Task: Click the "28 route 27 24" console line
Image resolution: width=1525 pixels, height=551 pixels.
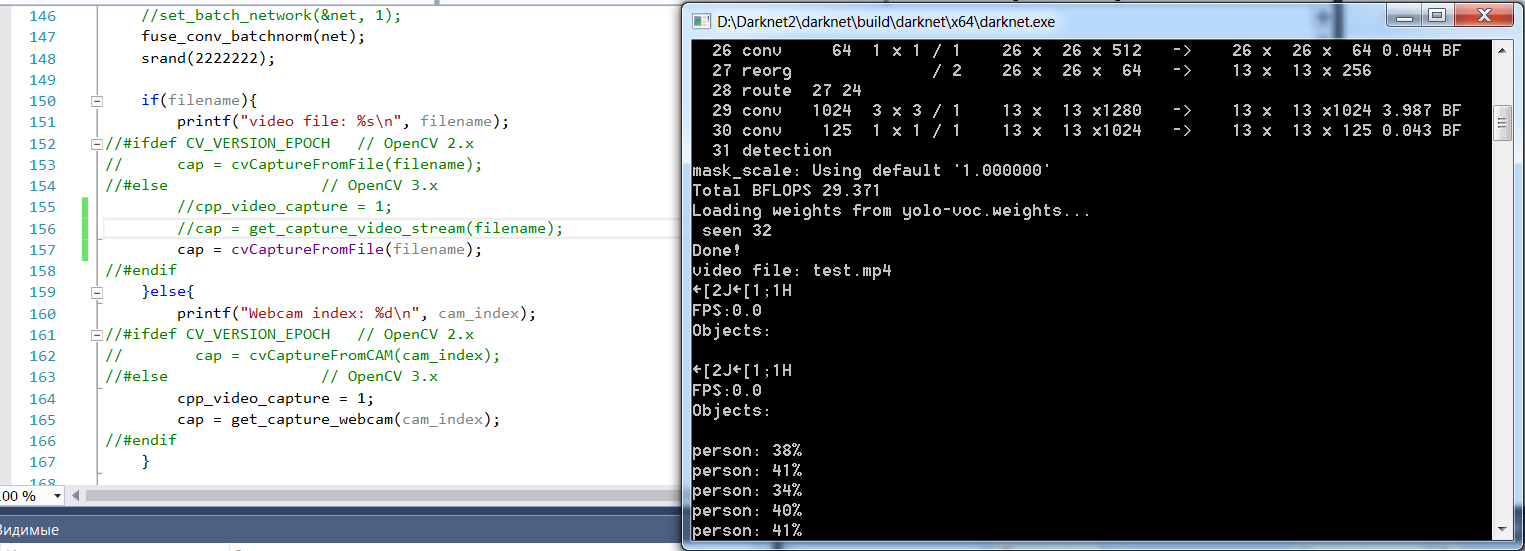Action: click(786, 90)
